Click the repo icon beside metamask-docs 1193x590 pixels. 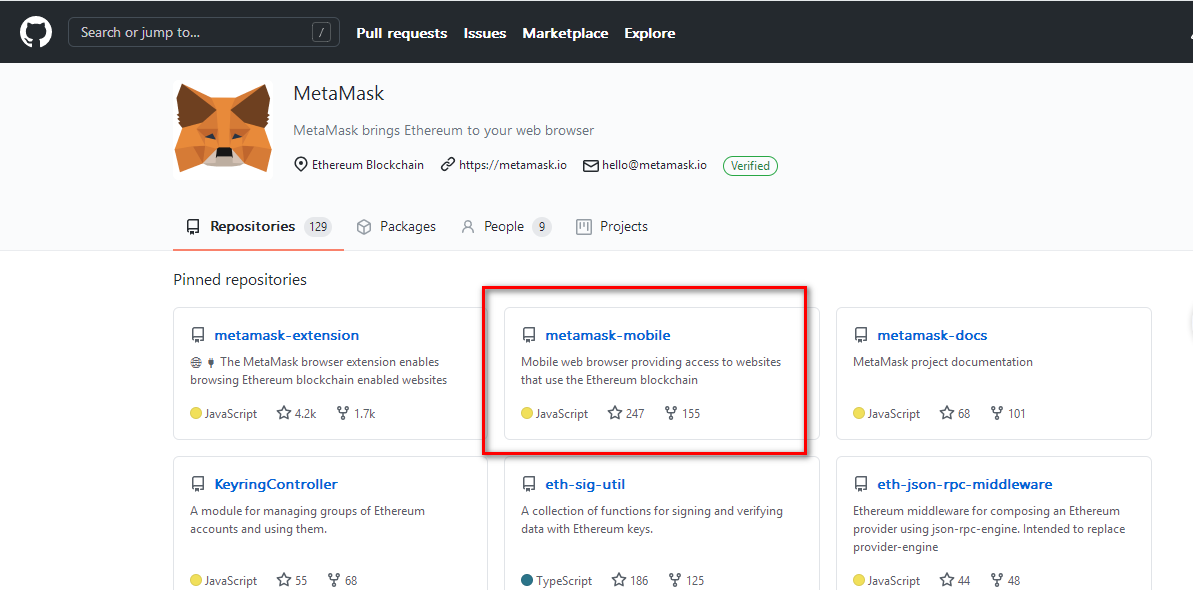[861, 335]
